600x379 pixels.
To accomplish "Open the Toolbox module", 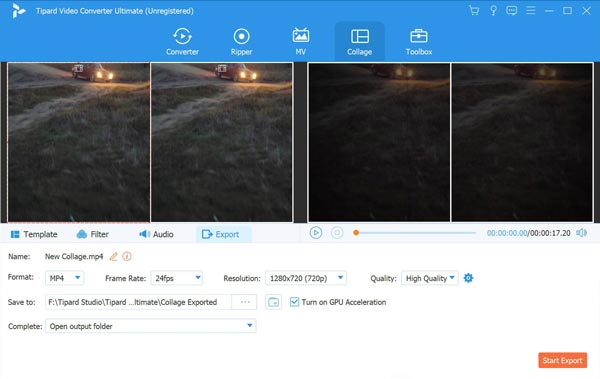I will 419,42.
